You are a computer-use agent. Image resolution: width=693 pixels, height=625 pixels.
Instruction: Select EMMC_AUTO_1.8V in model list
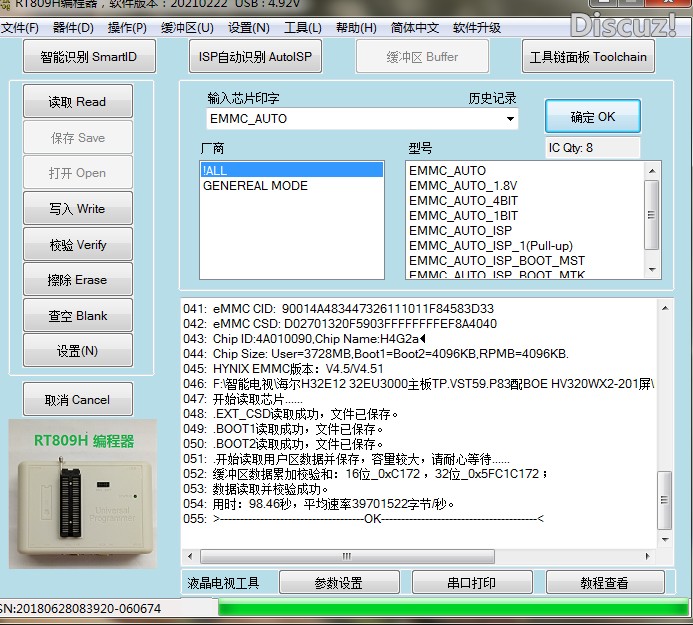(462, 186)
